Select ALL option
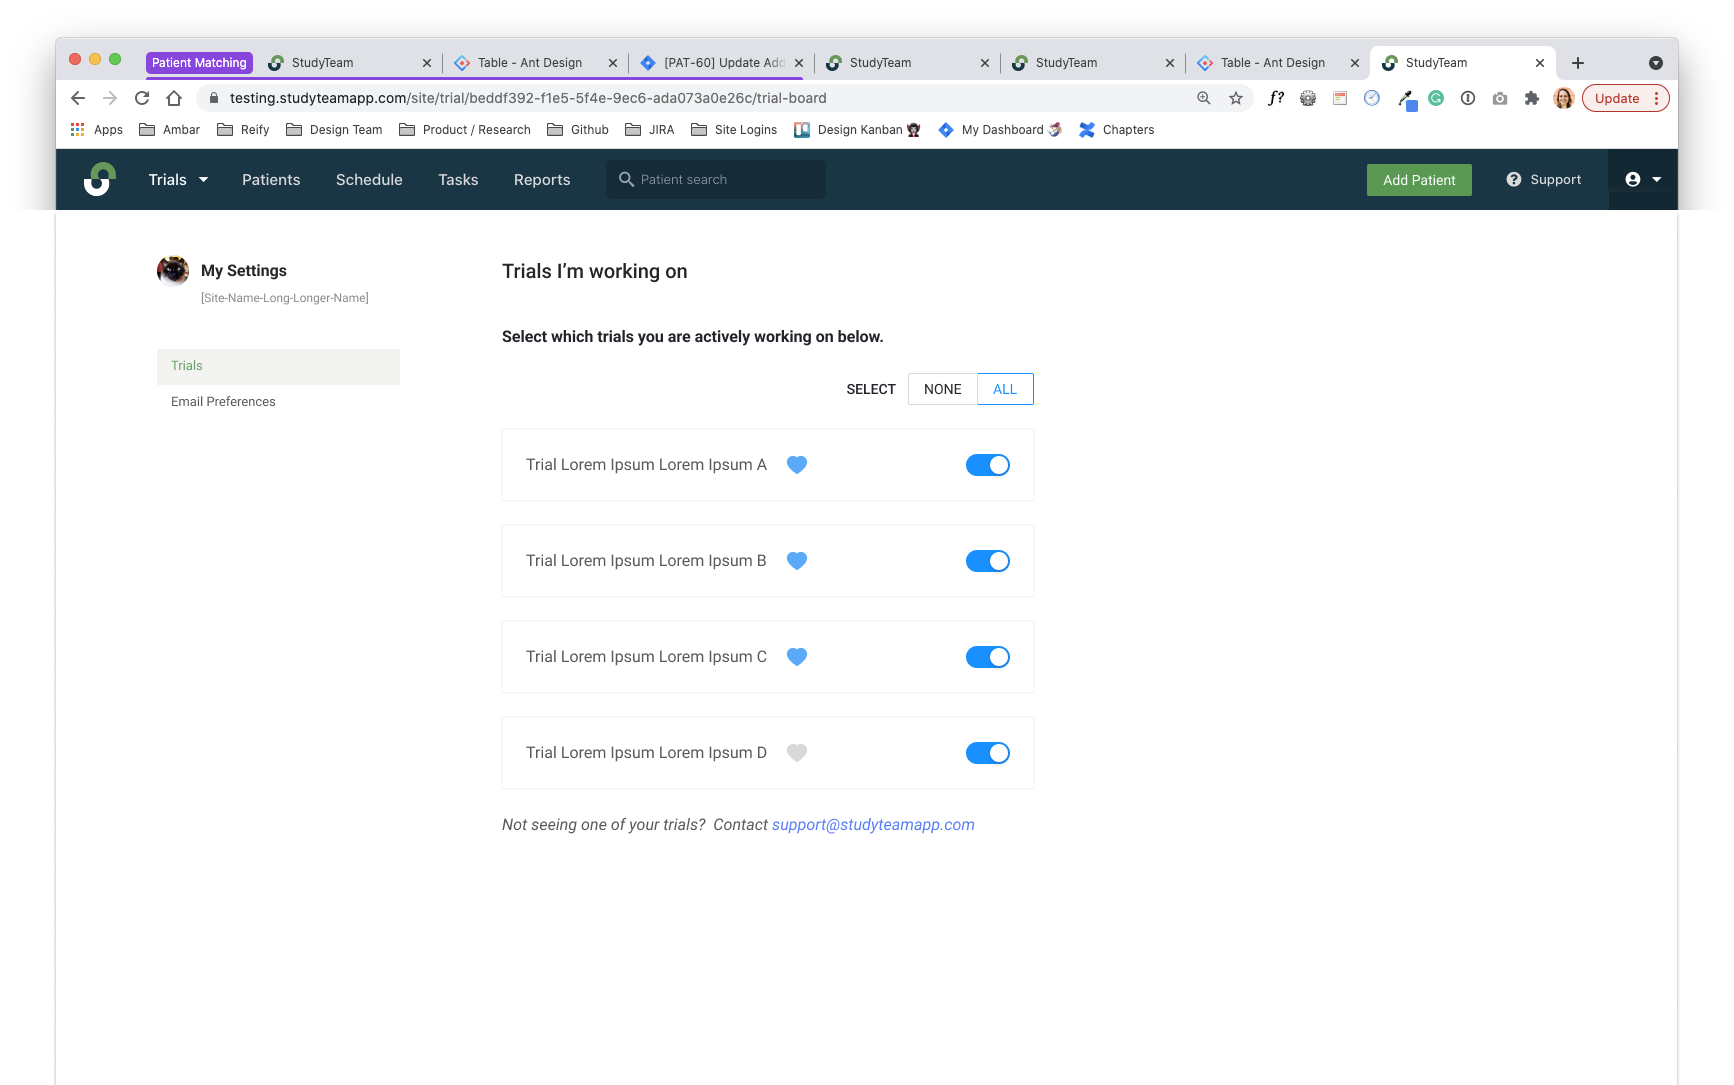 point(1005,389)
